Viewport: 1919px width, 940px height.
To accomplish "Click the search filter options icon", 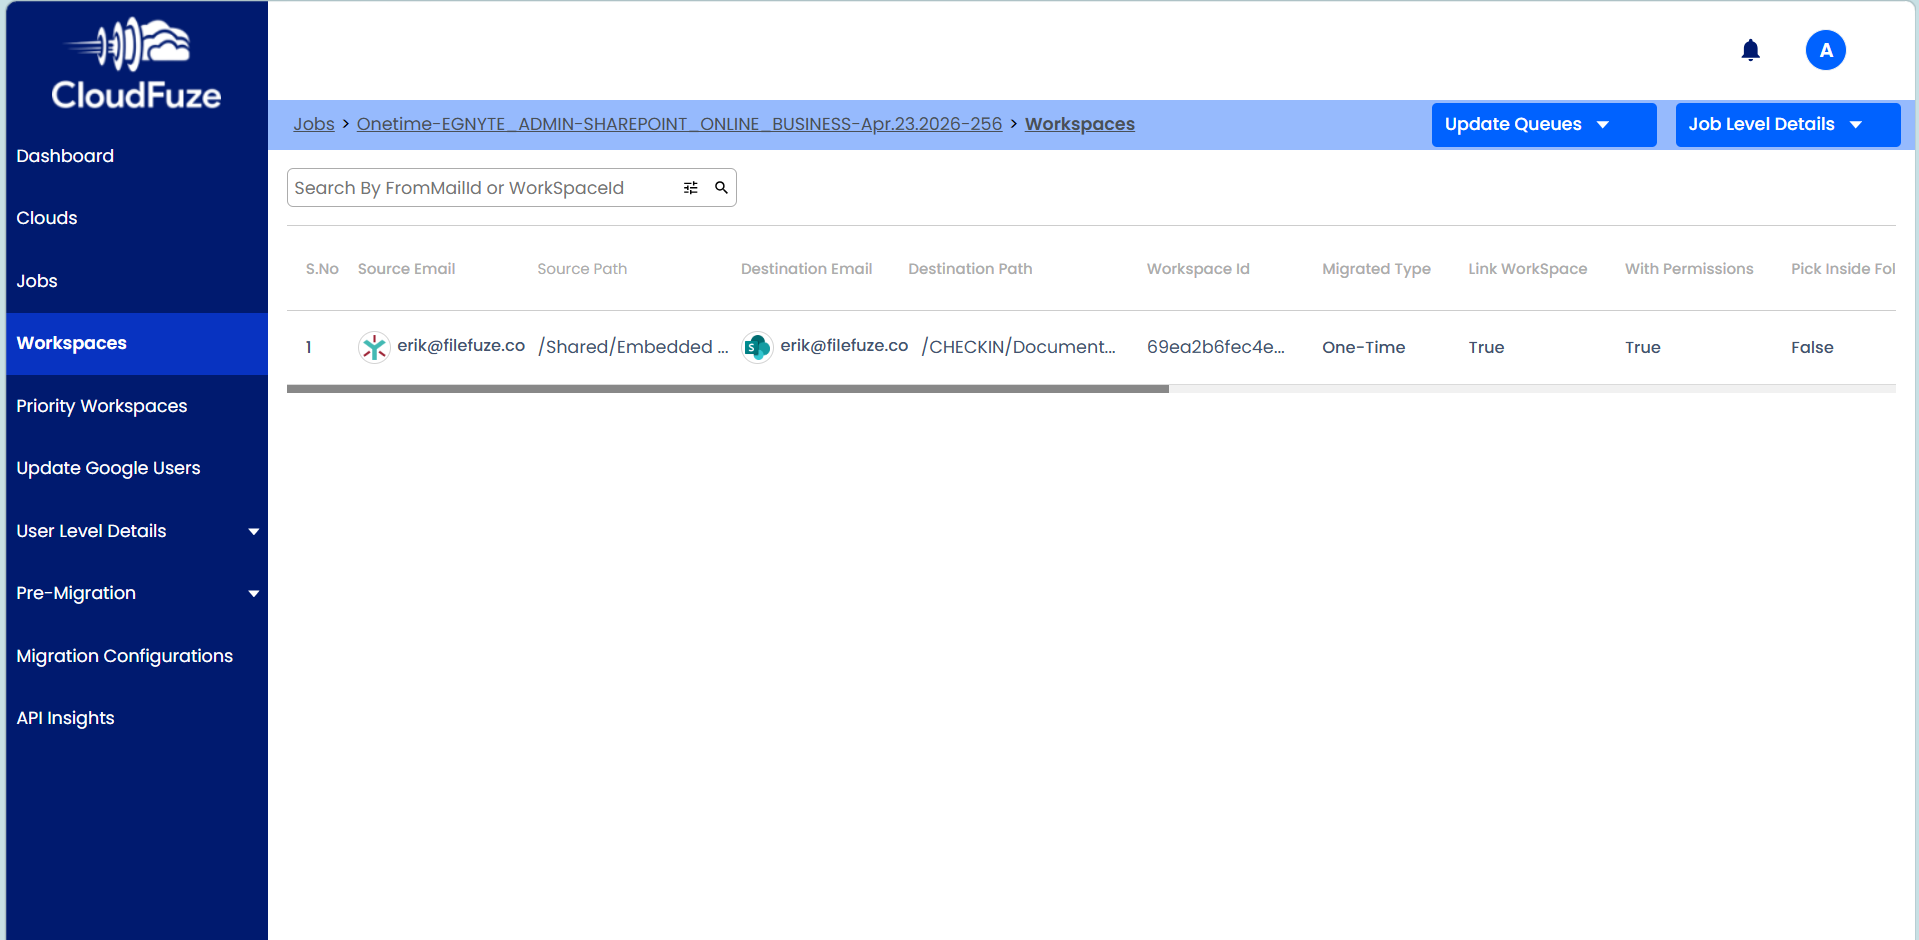I will coord(690,188).
